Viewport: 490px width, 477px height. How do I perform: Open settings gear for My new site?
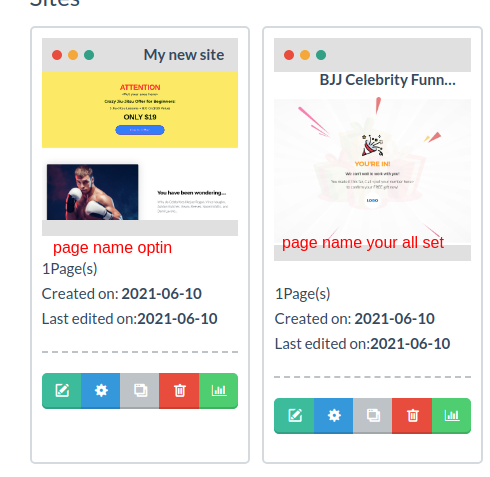click(101, 390)
